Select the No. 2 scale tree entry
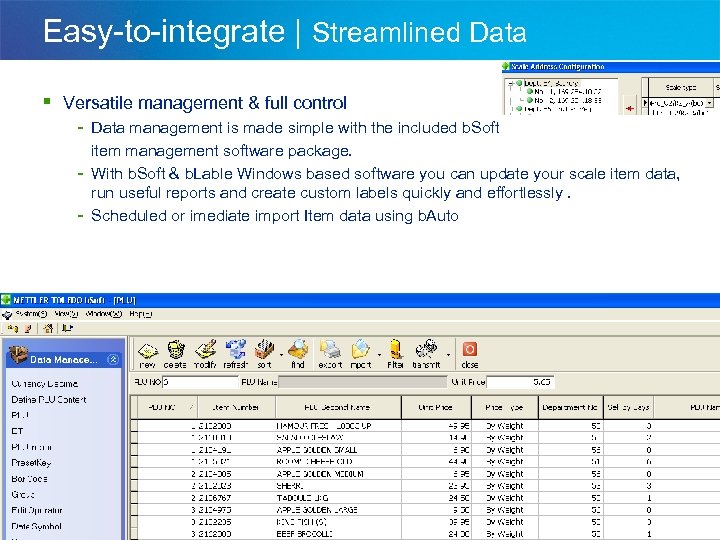The image size is (720, 540). point(568,100)
